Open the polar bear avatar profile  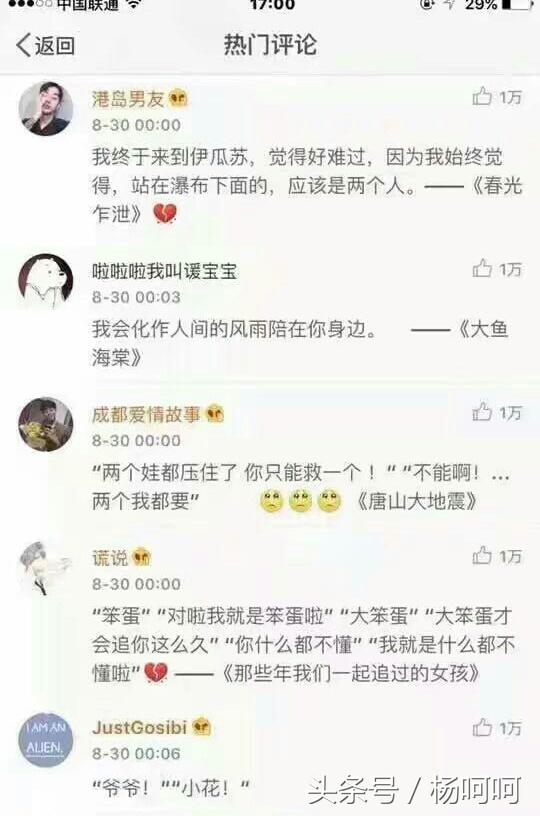tap(46, 281)
